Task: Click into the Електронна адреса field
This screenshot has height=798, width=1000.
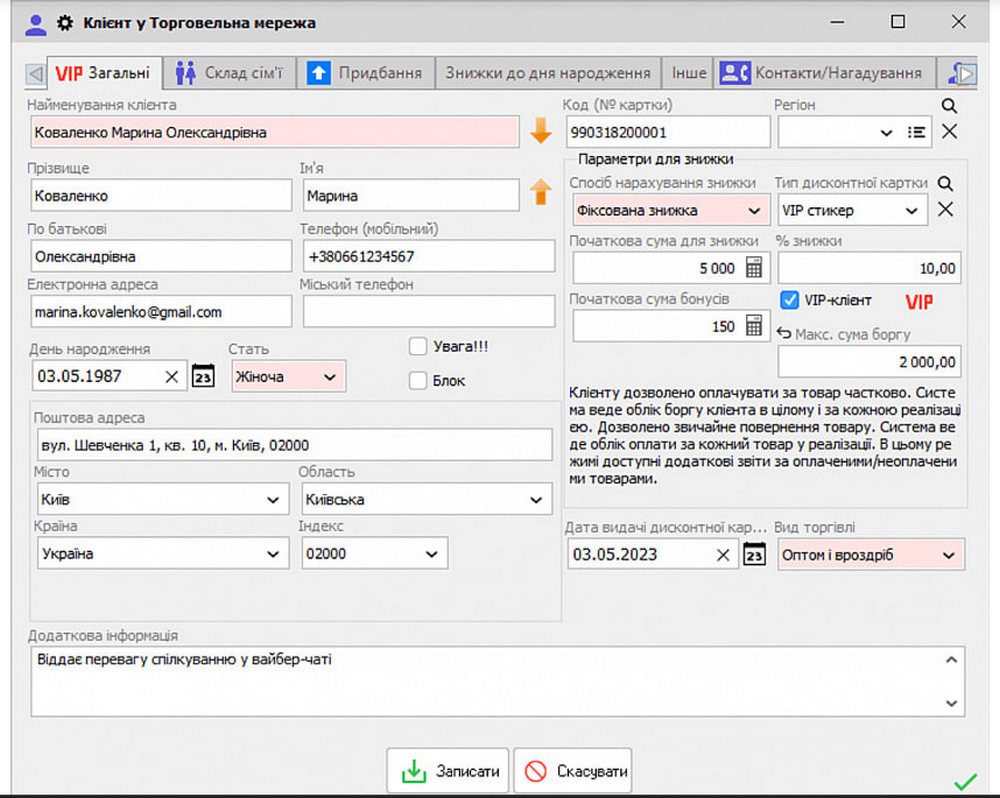Action: click(160, 312)
